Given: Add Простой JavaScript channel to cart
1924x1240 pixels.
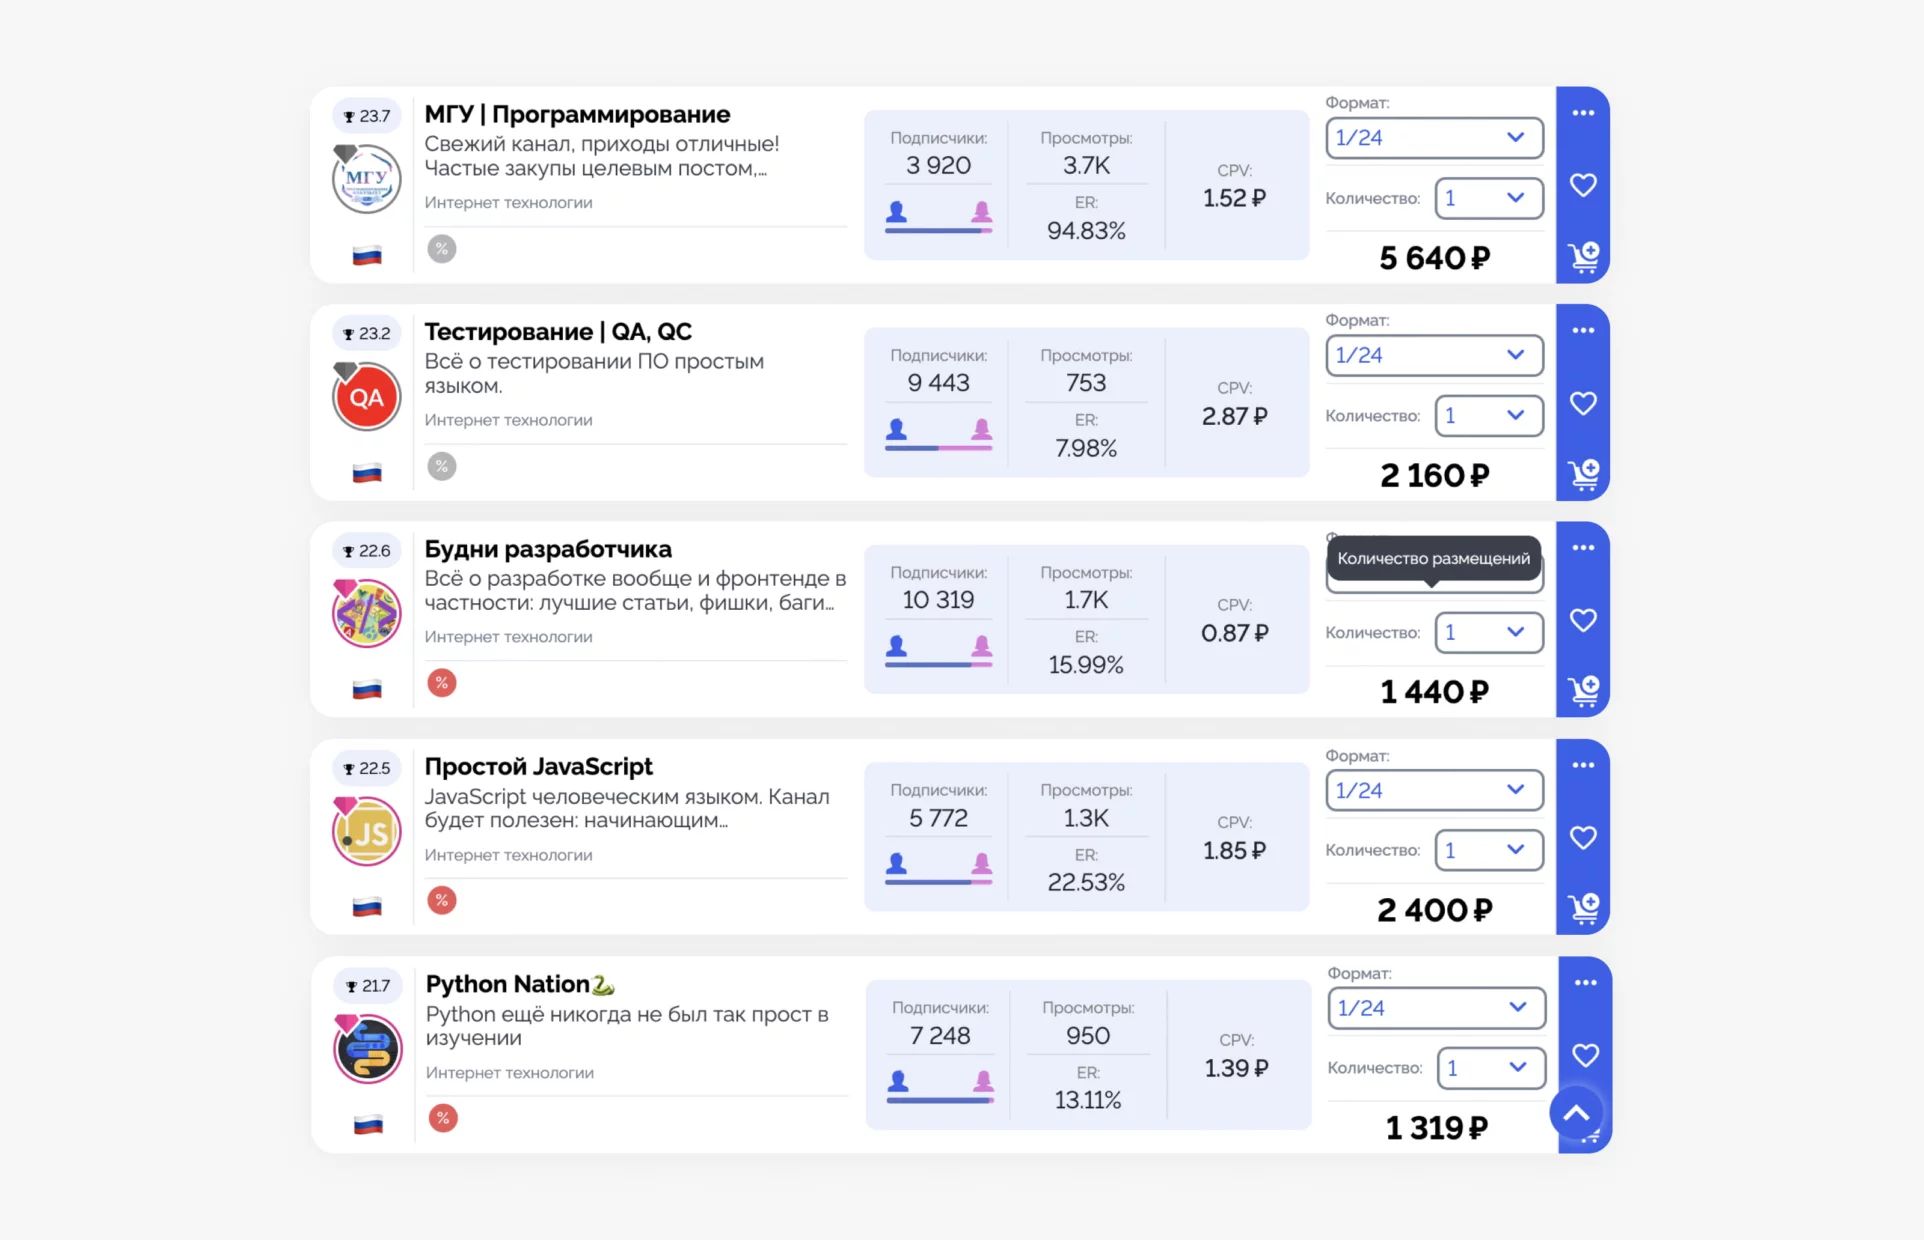Looking at the screenshot, I should pyautogui.click(x=1583, y=908).
